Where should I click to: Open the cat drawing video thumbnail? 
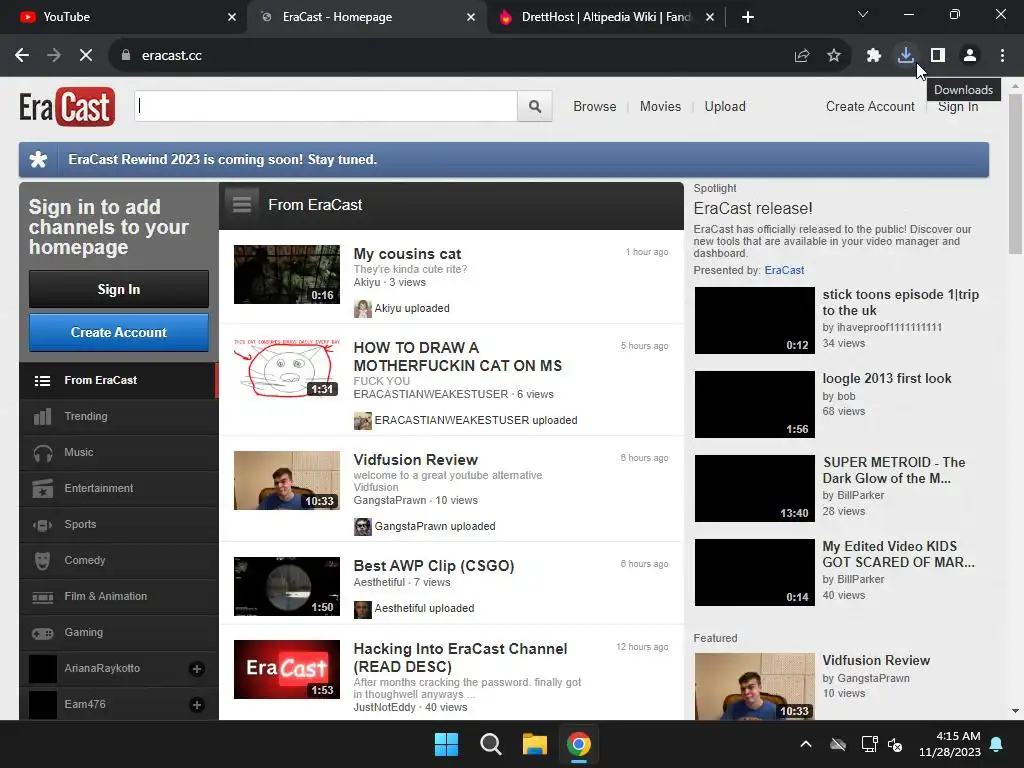(287, 368)
